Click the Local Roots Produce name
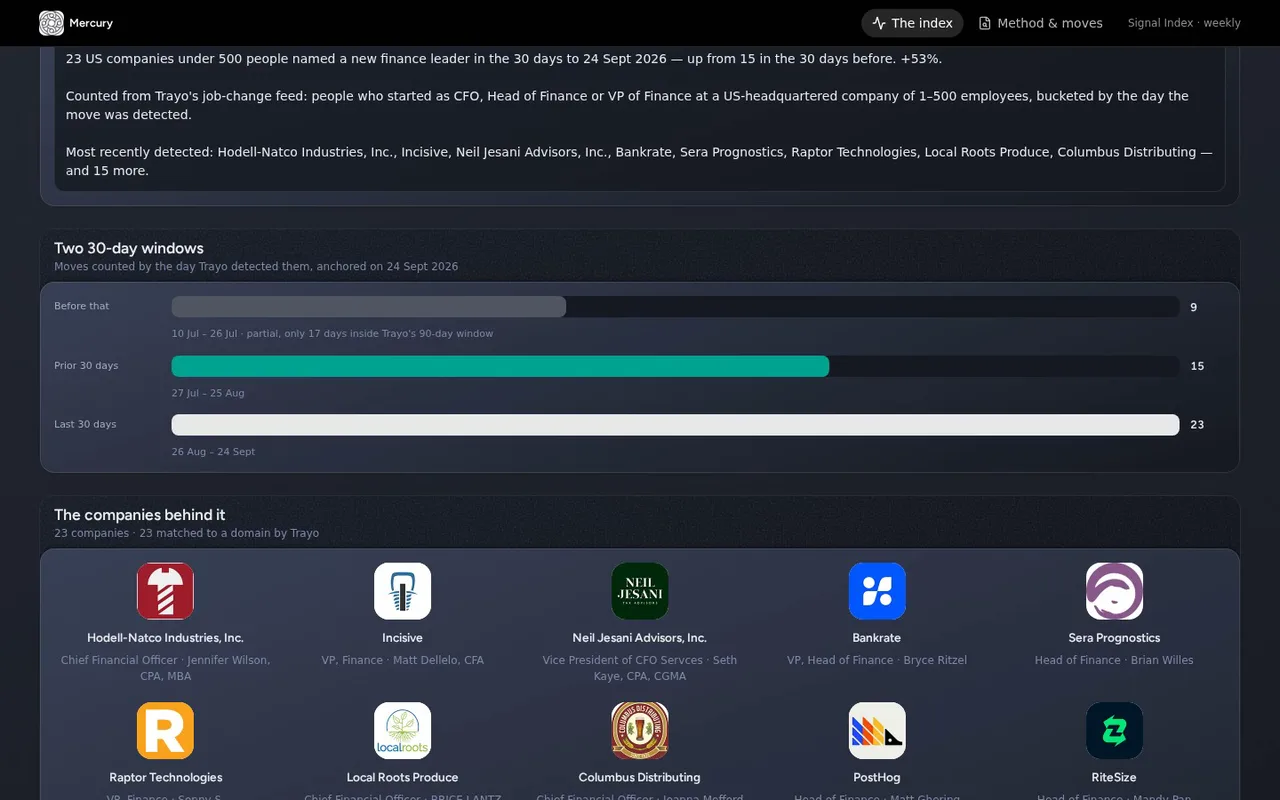The image size is (1280, 800). (402, 777)
